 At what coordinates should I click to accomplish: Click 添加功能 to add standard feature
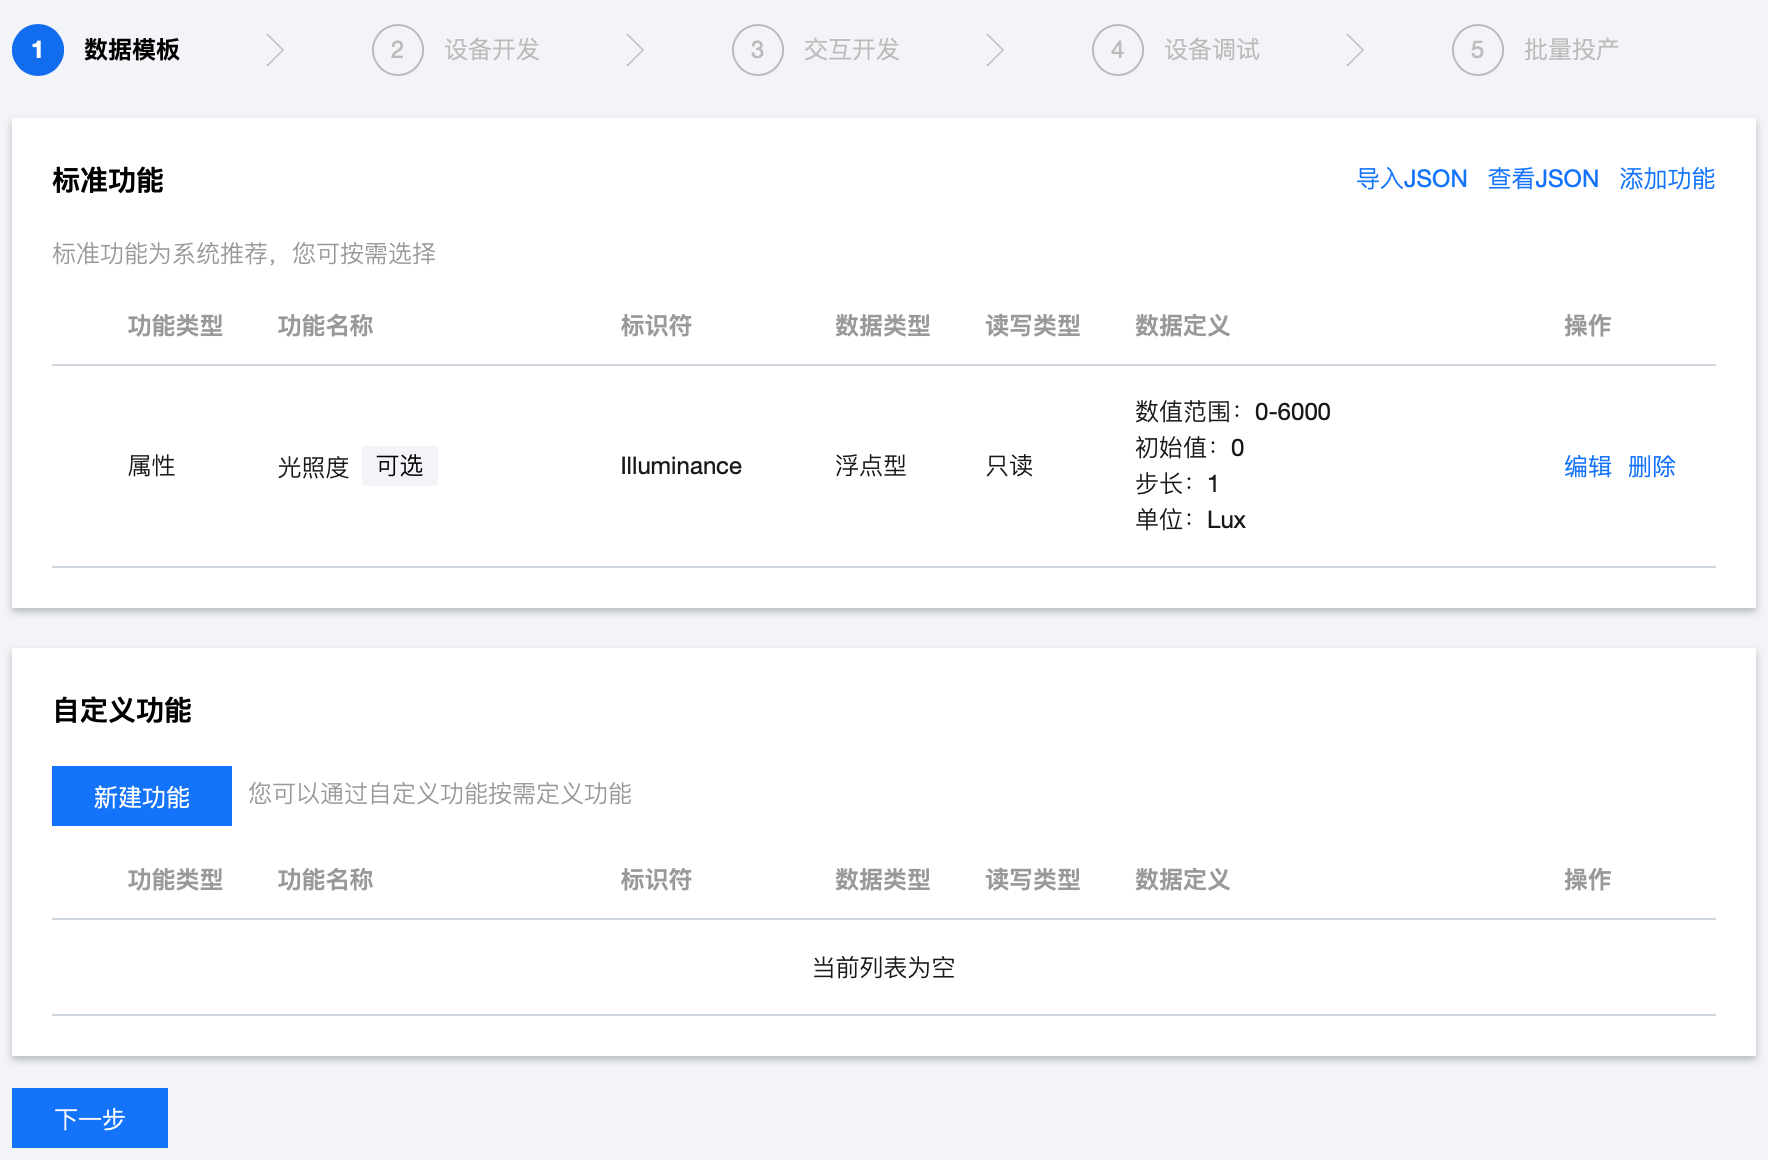(1667, 179)
